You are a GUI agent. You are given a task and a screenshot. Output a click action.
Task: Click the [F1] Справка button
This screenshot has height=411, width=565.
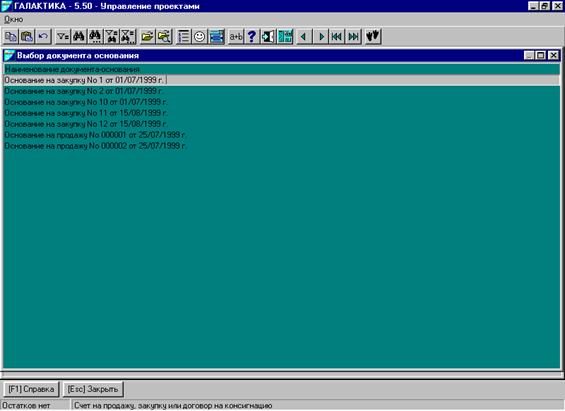tap(31, 389)
